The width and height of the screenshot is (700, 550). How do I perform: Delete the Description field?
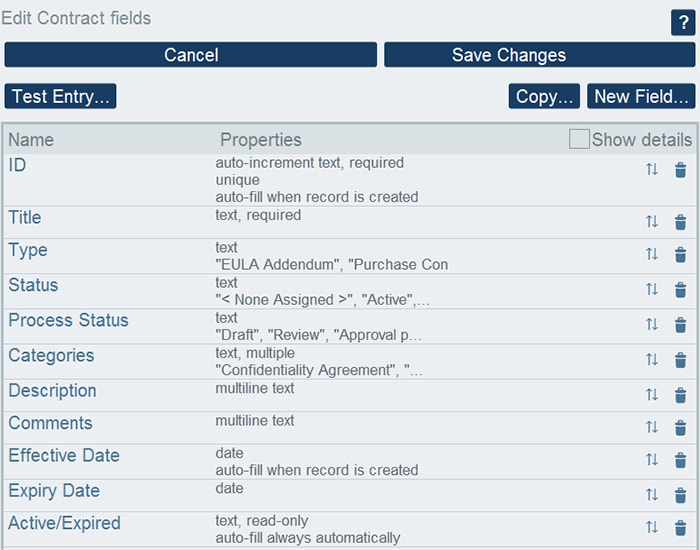pyautogui.click(x=680, y=395)
